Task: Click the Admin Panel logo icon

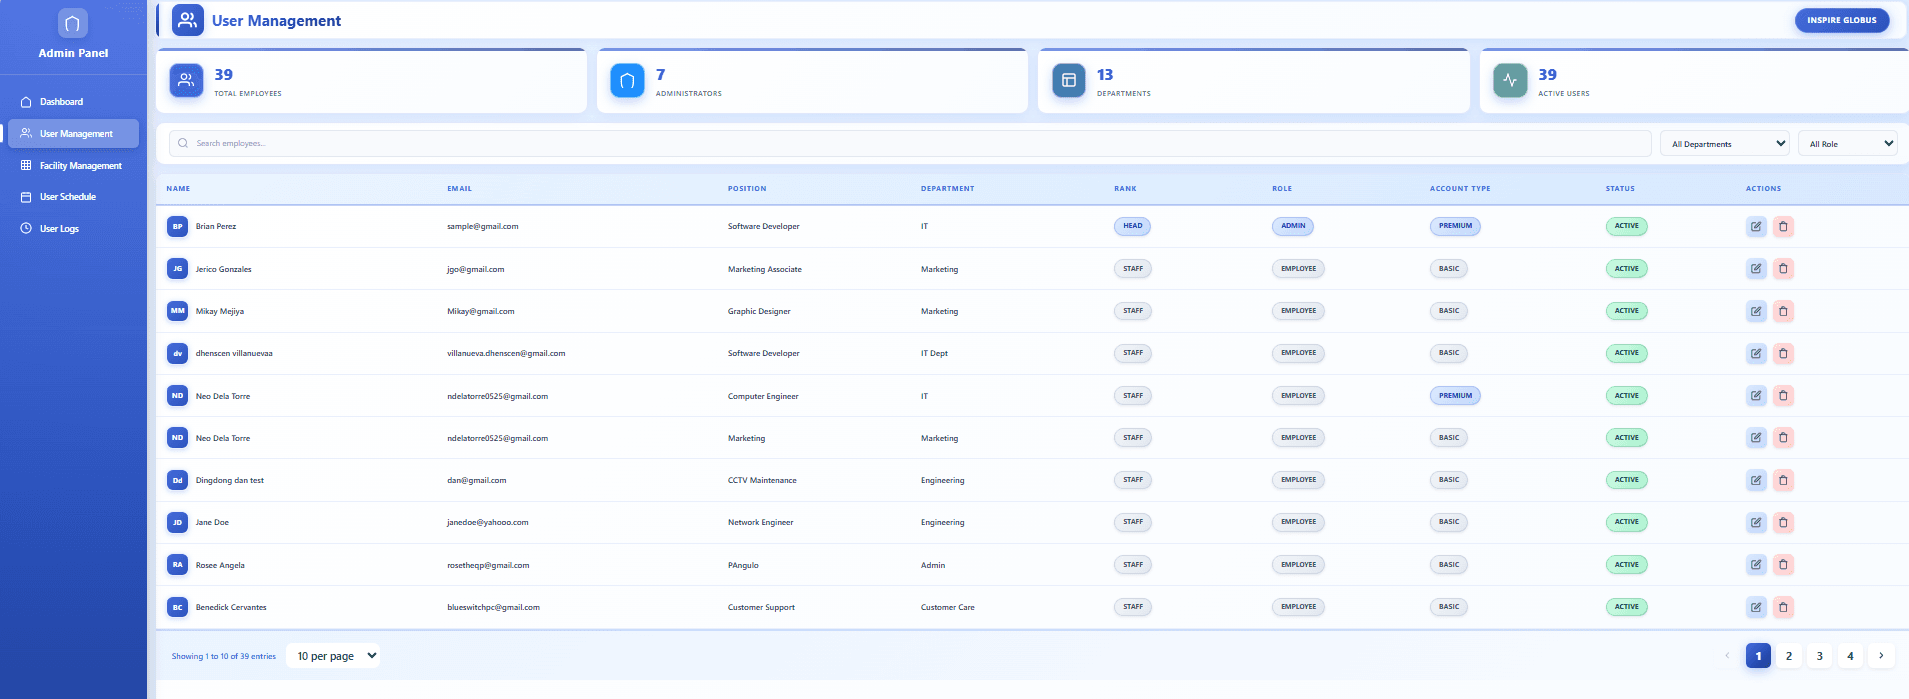Action: point(72,23)
